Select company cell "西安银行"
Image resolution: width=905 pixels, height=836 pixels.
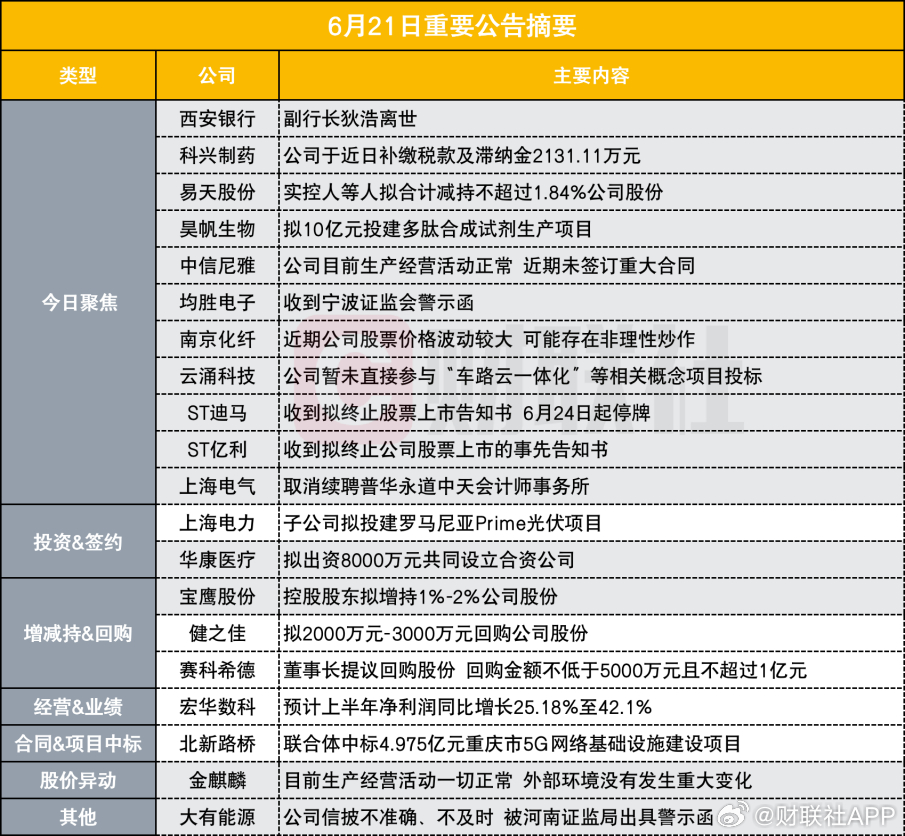[x=218, y=119]
